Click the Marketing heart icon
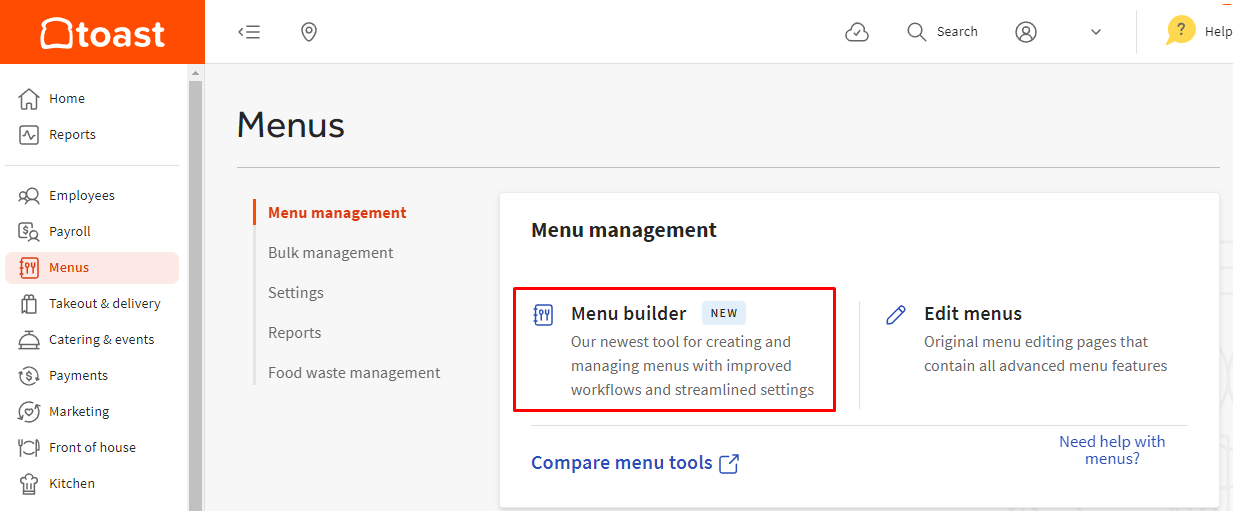 29,411
